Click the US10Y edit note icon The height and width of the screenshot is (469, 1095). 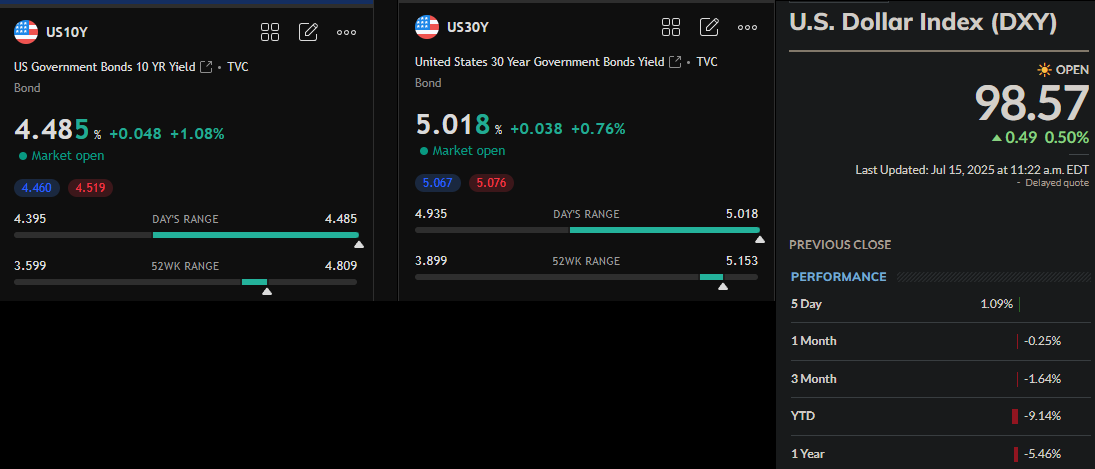coord(308,32)
